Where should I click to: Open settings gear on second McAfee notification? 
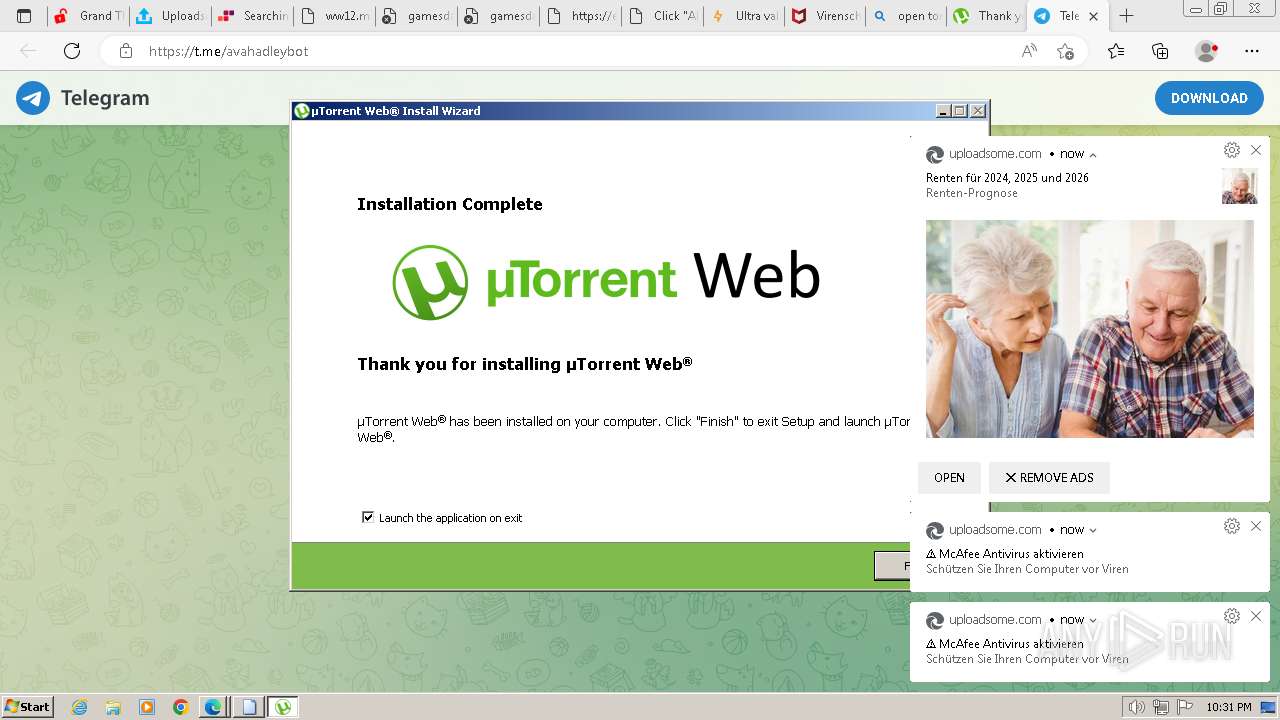tap(1232, 616)
